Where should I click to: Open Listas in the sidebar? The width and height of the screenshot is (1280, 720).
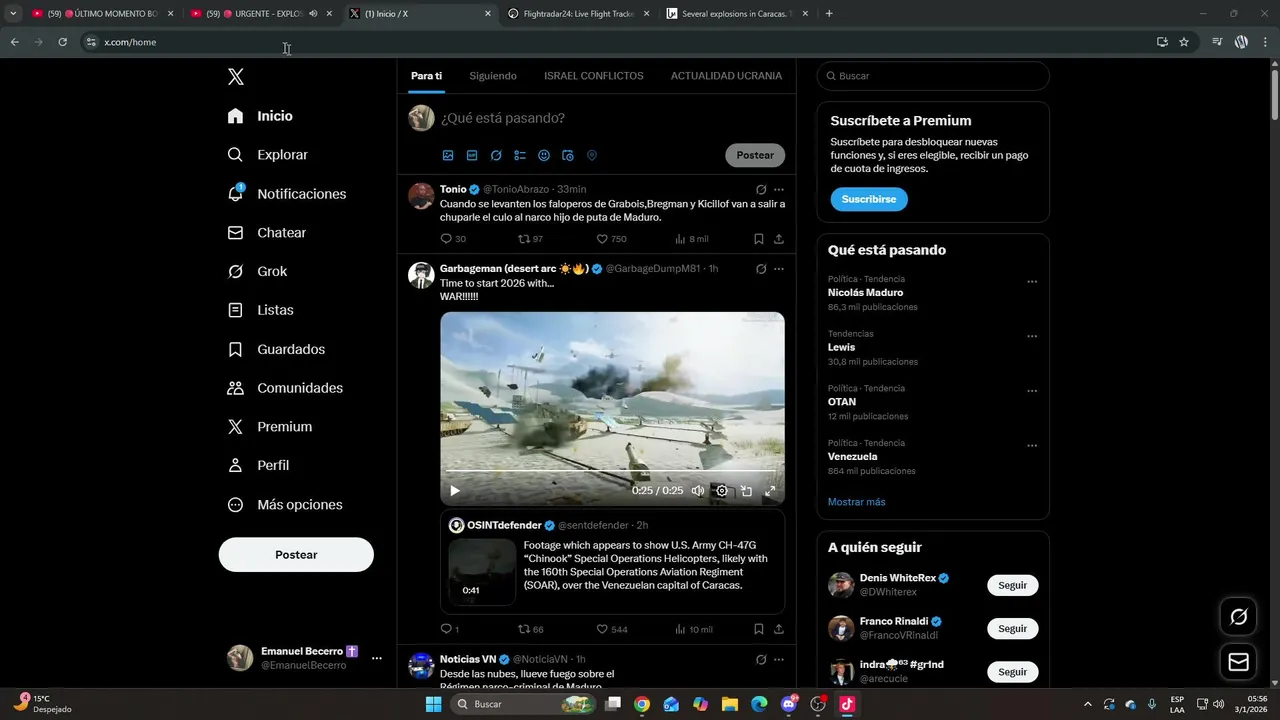click(x=260, y=310)
